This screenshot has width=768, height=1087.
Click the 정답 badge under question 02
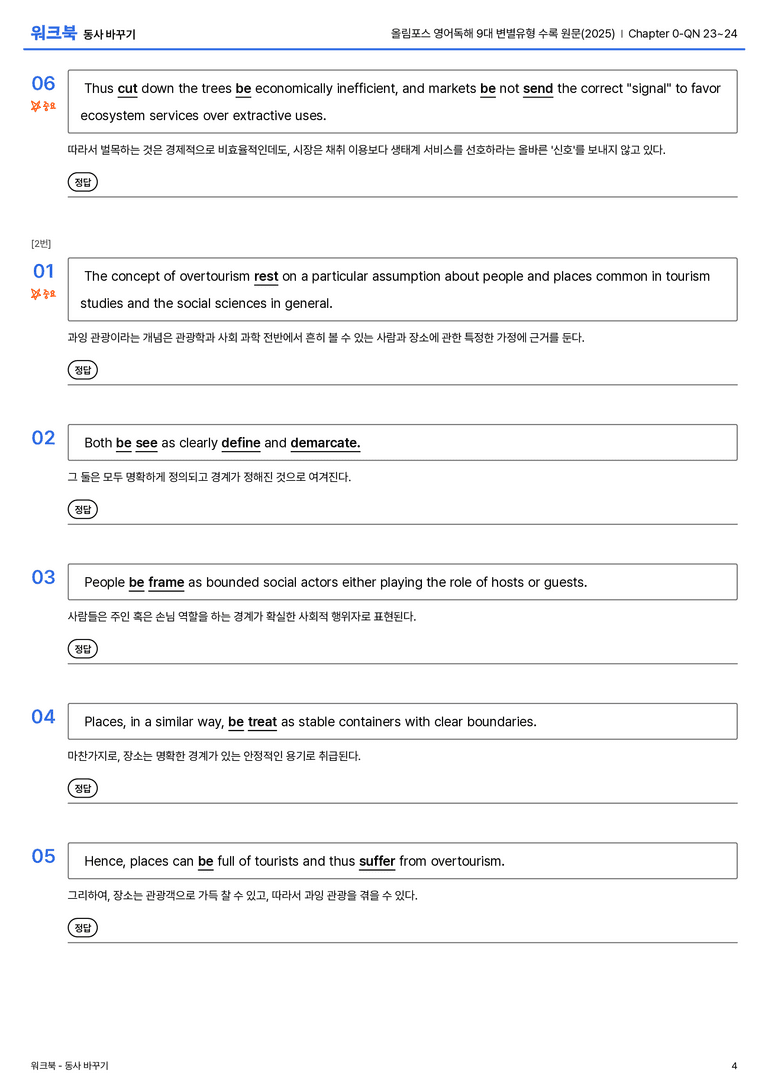tap(82, 510)
